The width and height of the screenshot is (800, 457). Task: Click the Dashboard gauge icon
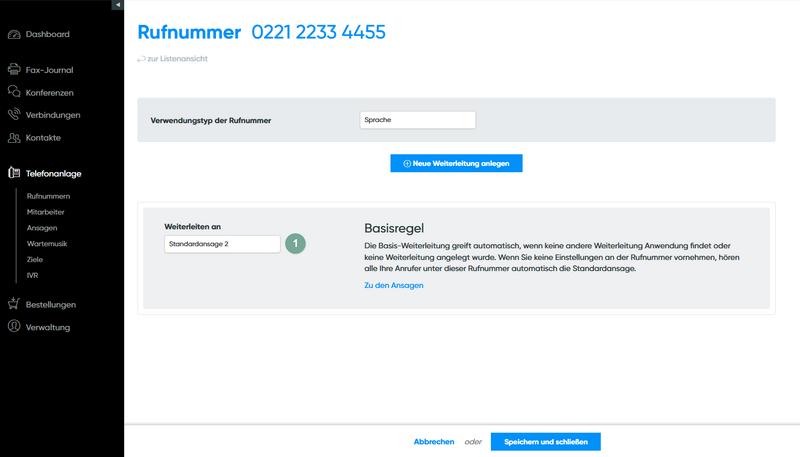14,35
